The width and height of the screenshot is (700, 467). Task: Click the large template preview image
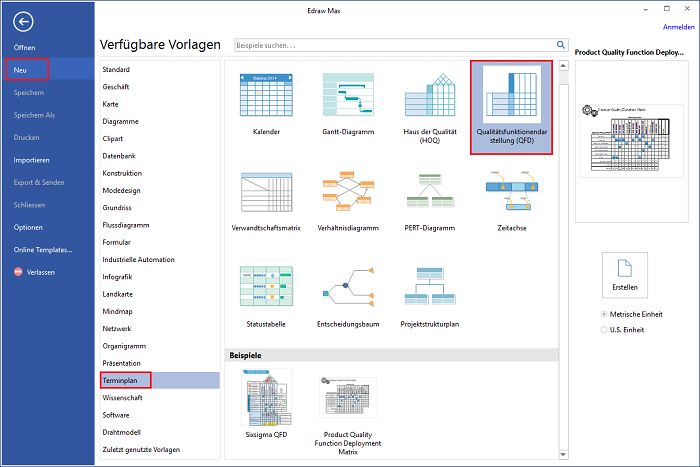pos(631,141)
